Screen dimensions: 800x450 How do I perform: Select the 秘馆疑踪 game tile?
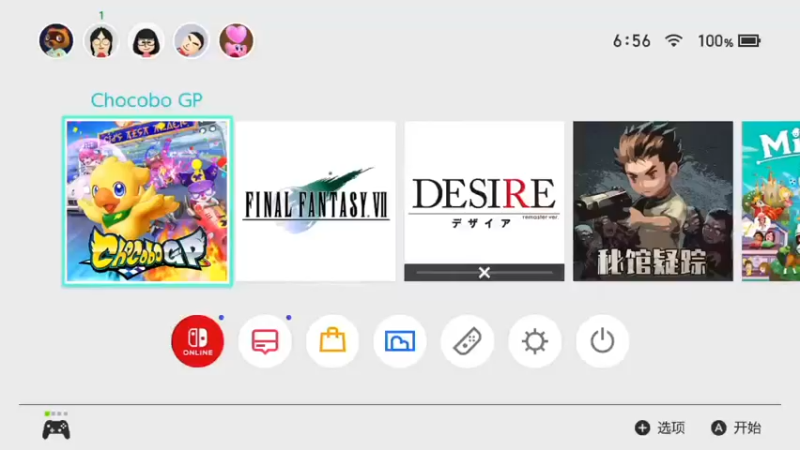point(653,201)
